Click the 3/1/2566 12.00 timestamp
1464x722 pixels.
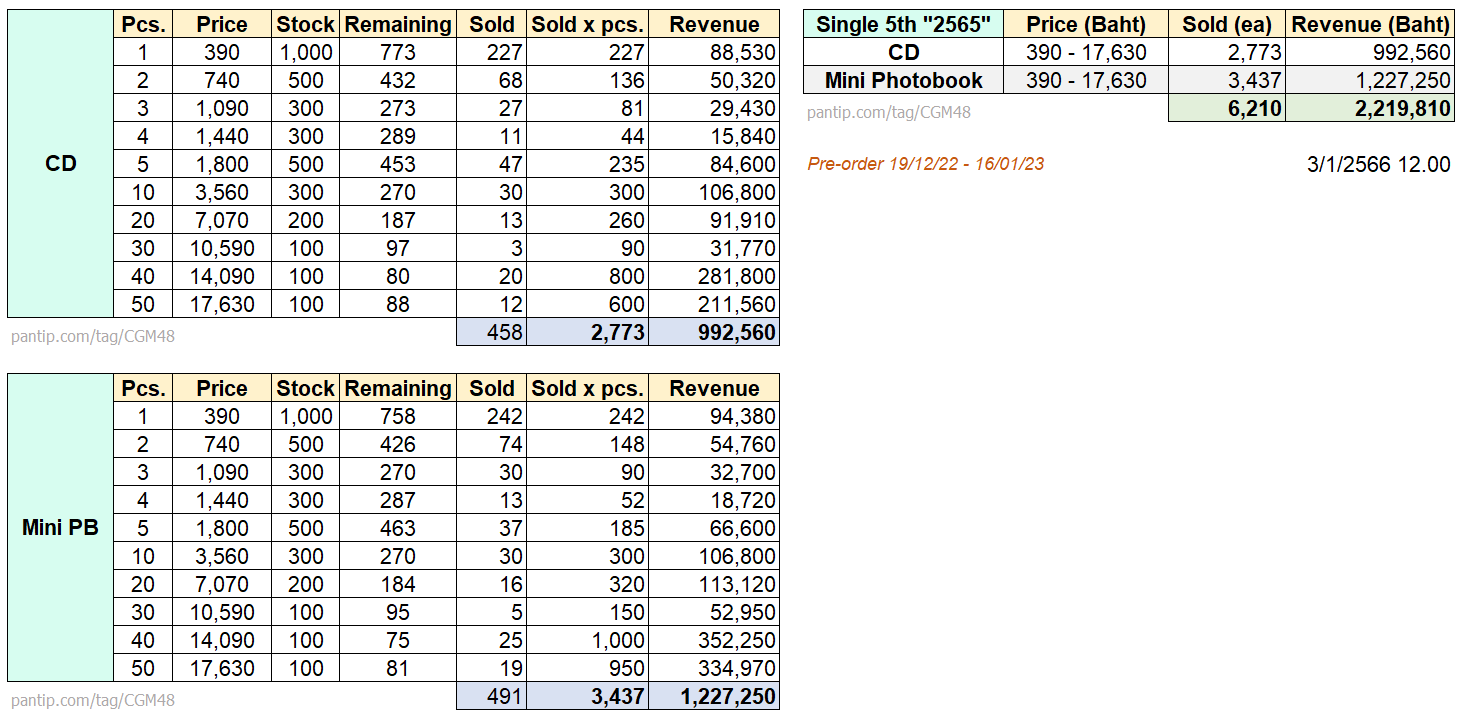point(1378,165)
